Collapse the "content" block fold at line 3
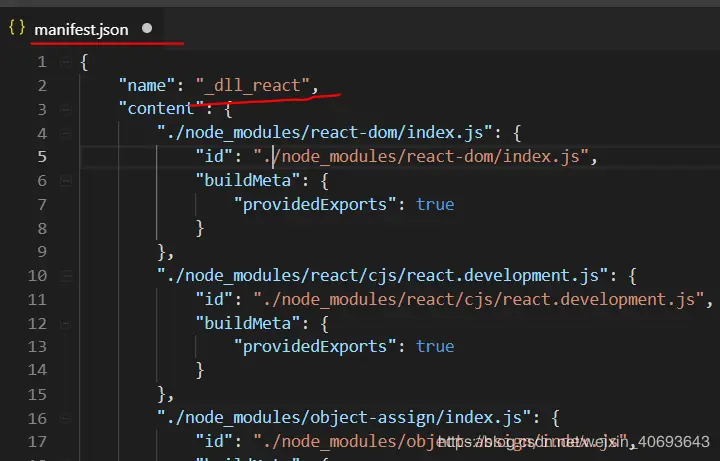Screen dimensions: 720x461 point(66,109)
